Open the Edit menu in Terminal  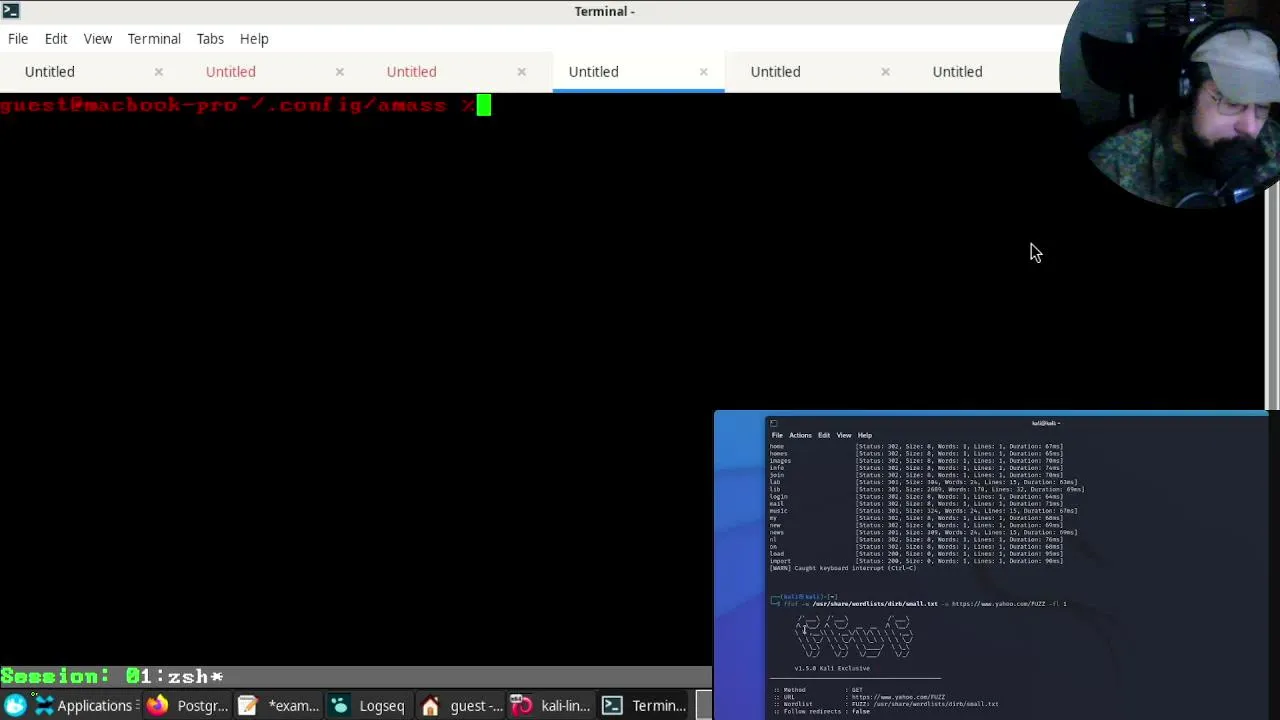[56, 38]
